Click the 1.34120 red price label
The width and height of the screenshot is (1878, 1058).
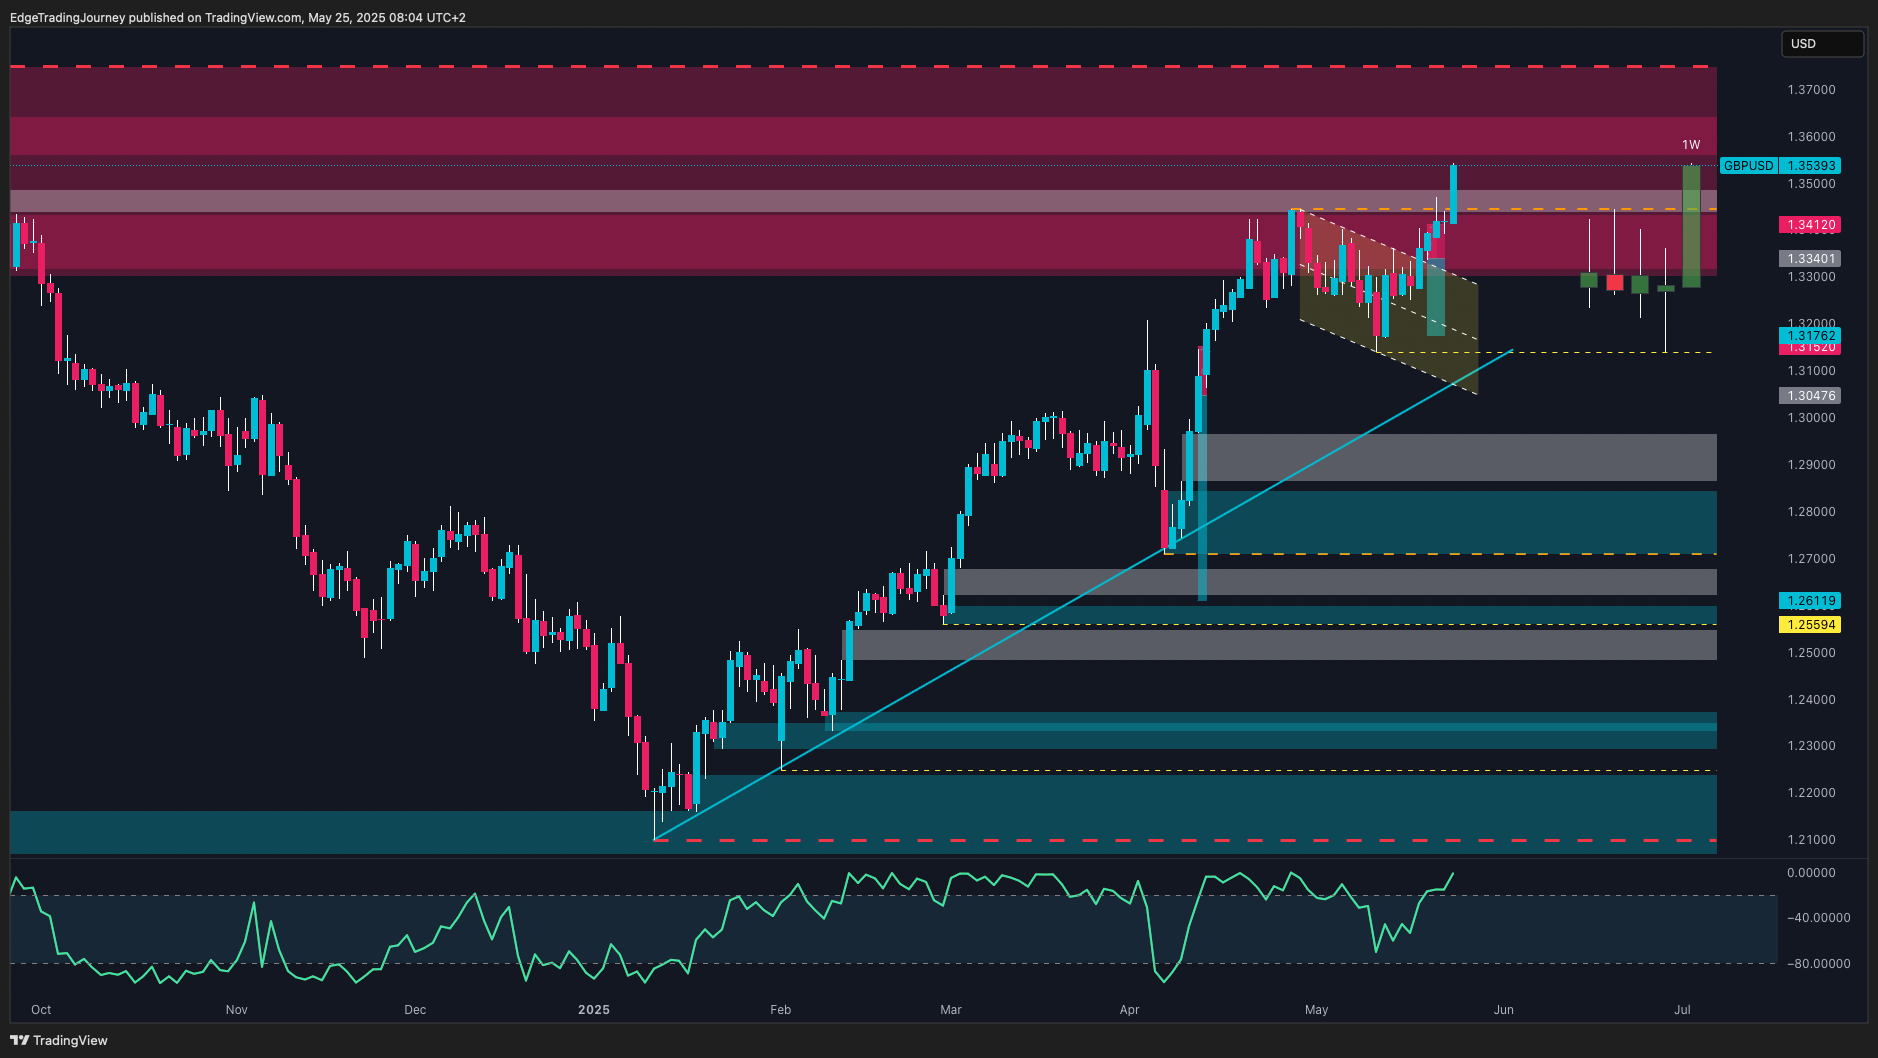(1811, 225)
